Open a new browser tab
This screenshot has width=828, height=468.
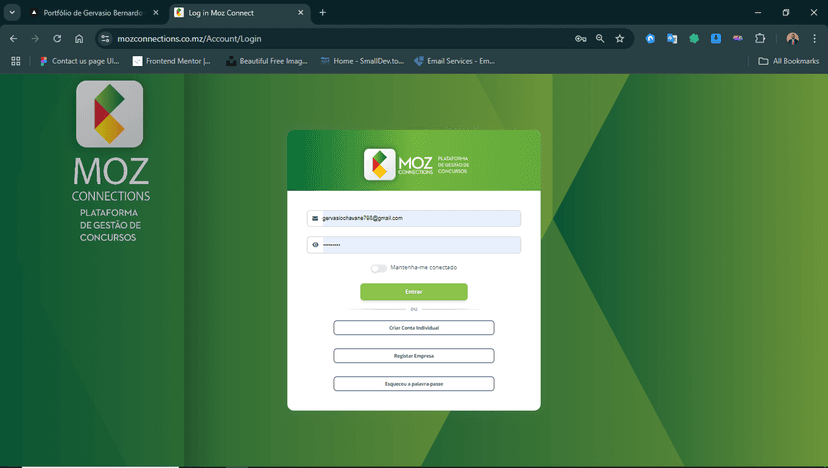(323, 13)
